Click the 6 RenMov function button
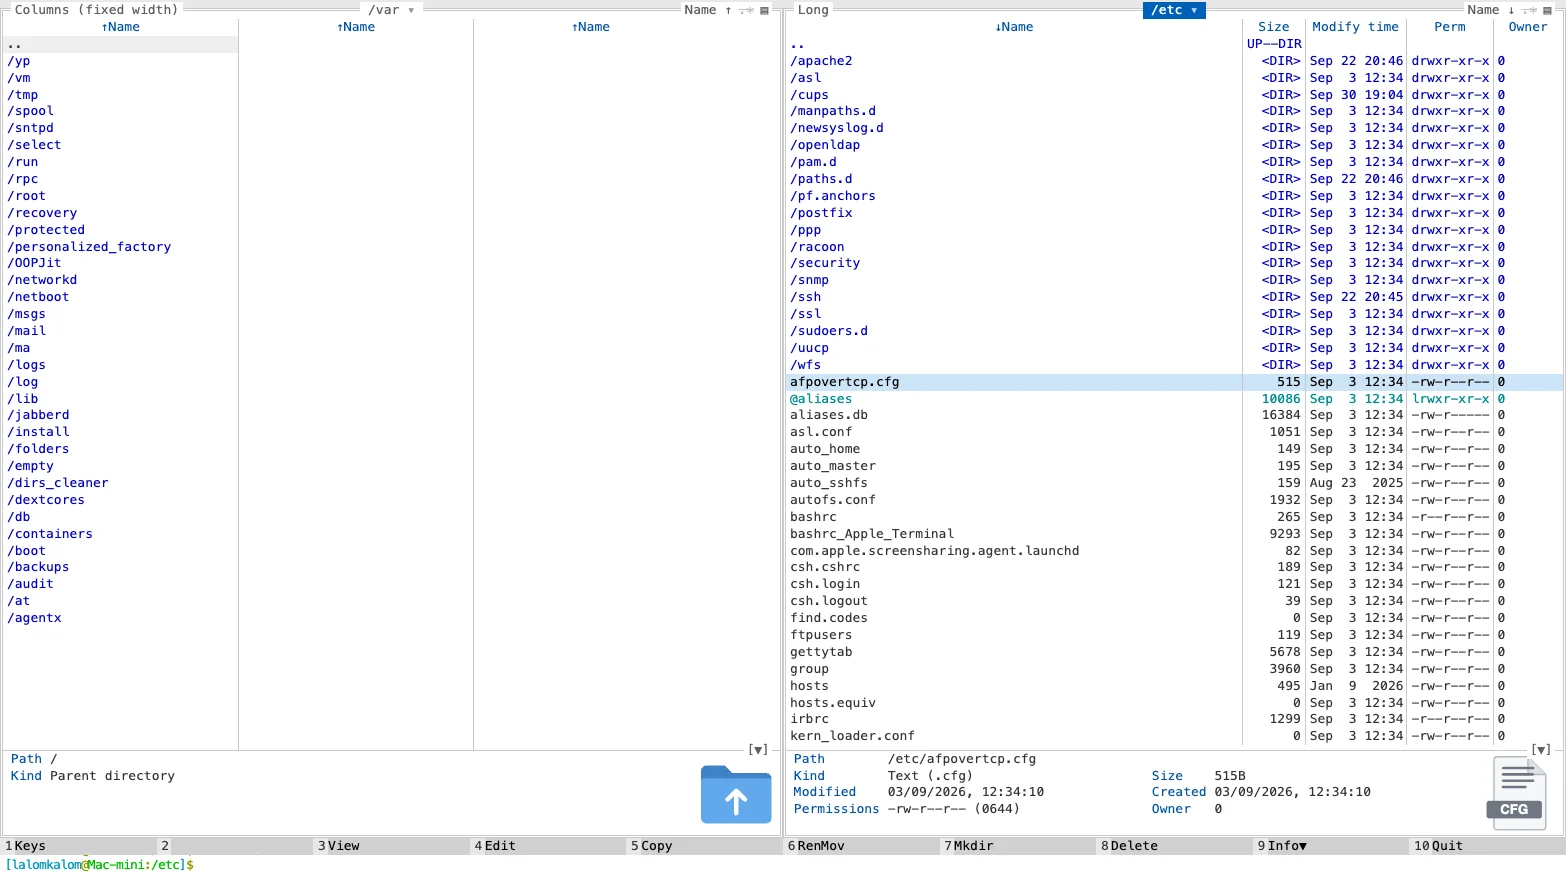 point(863,846)
